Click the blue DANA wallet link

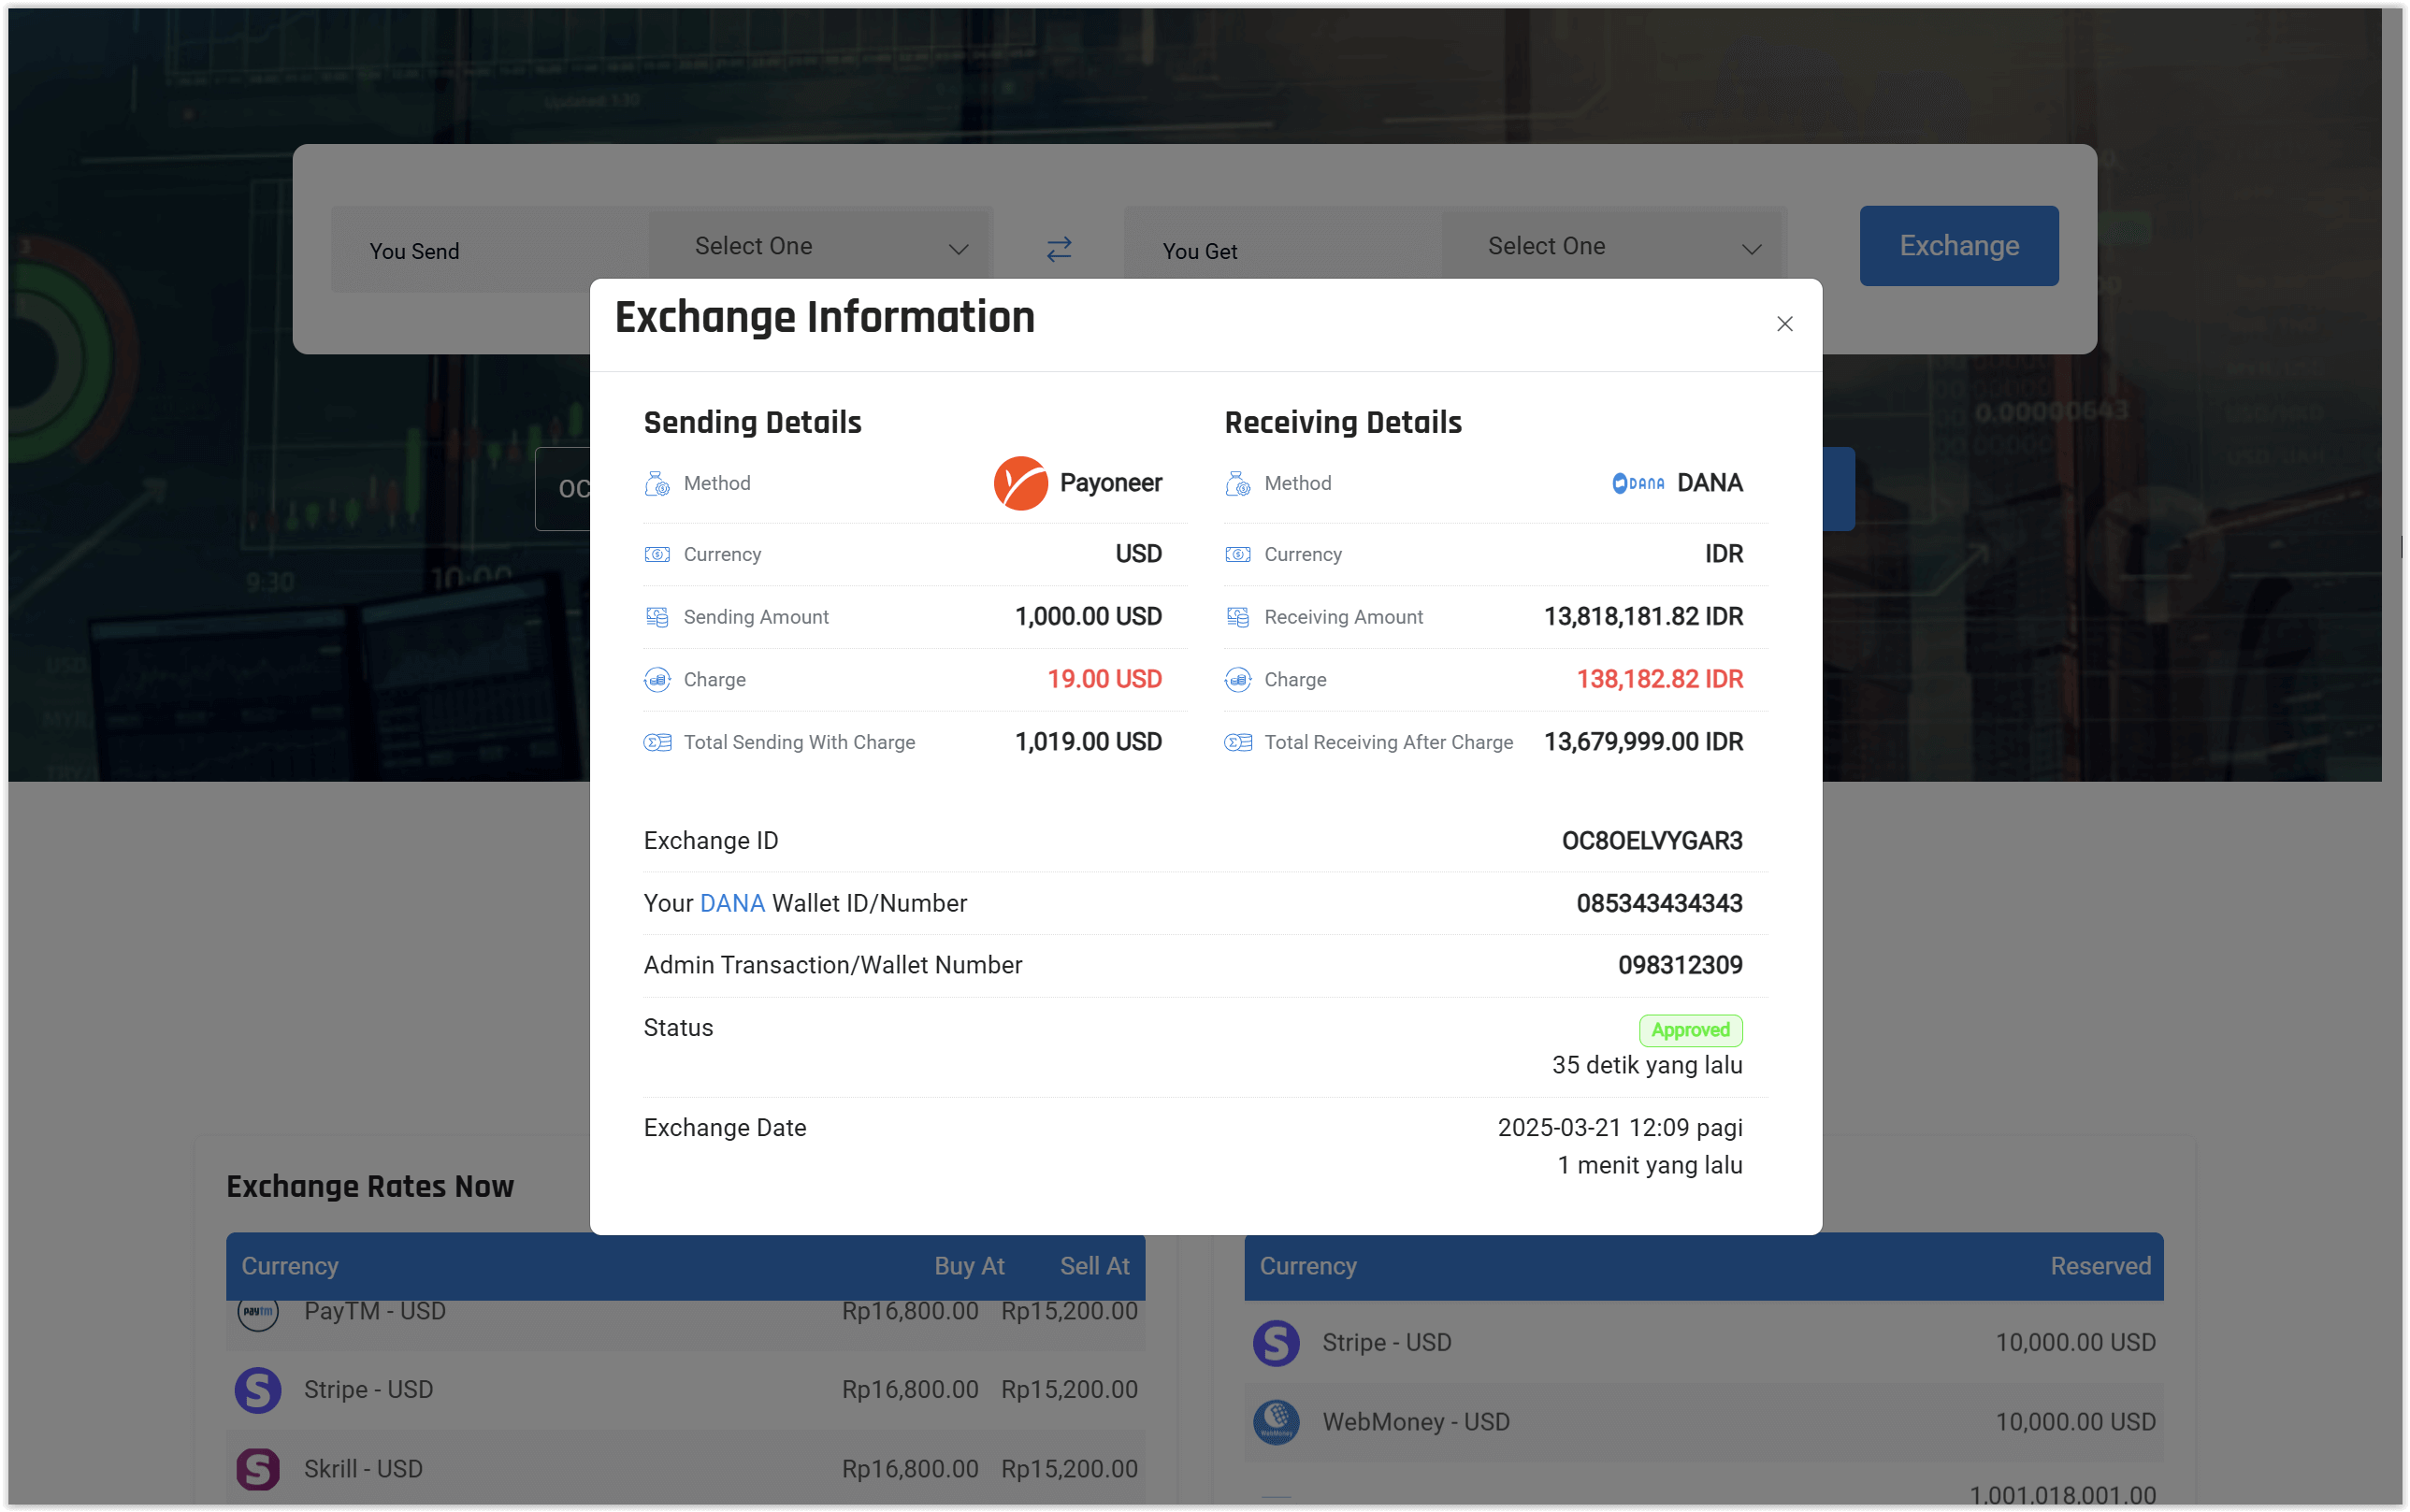point(732,903)
